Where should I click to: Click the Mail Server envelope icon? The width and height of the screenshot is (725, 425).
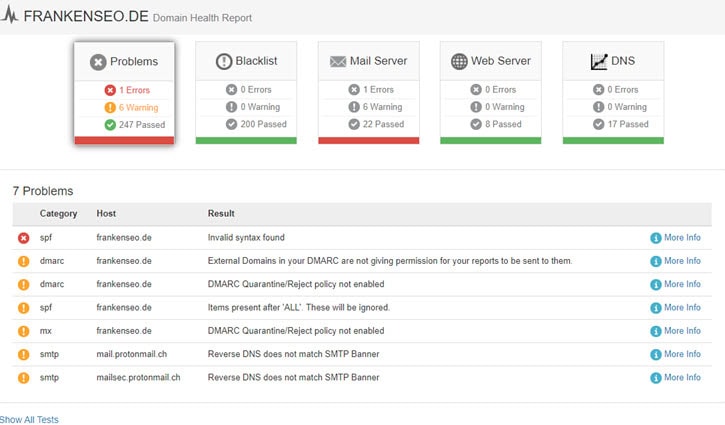338,62
